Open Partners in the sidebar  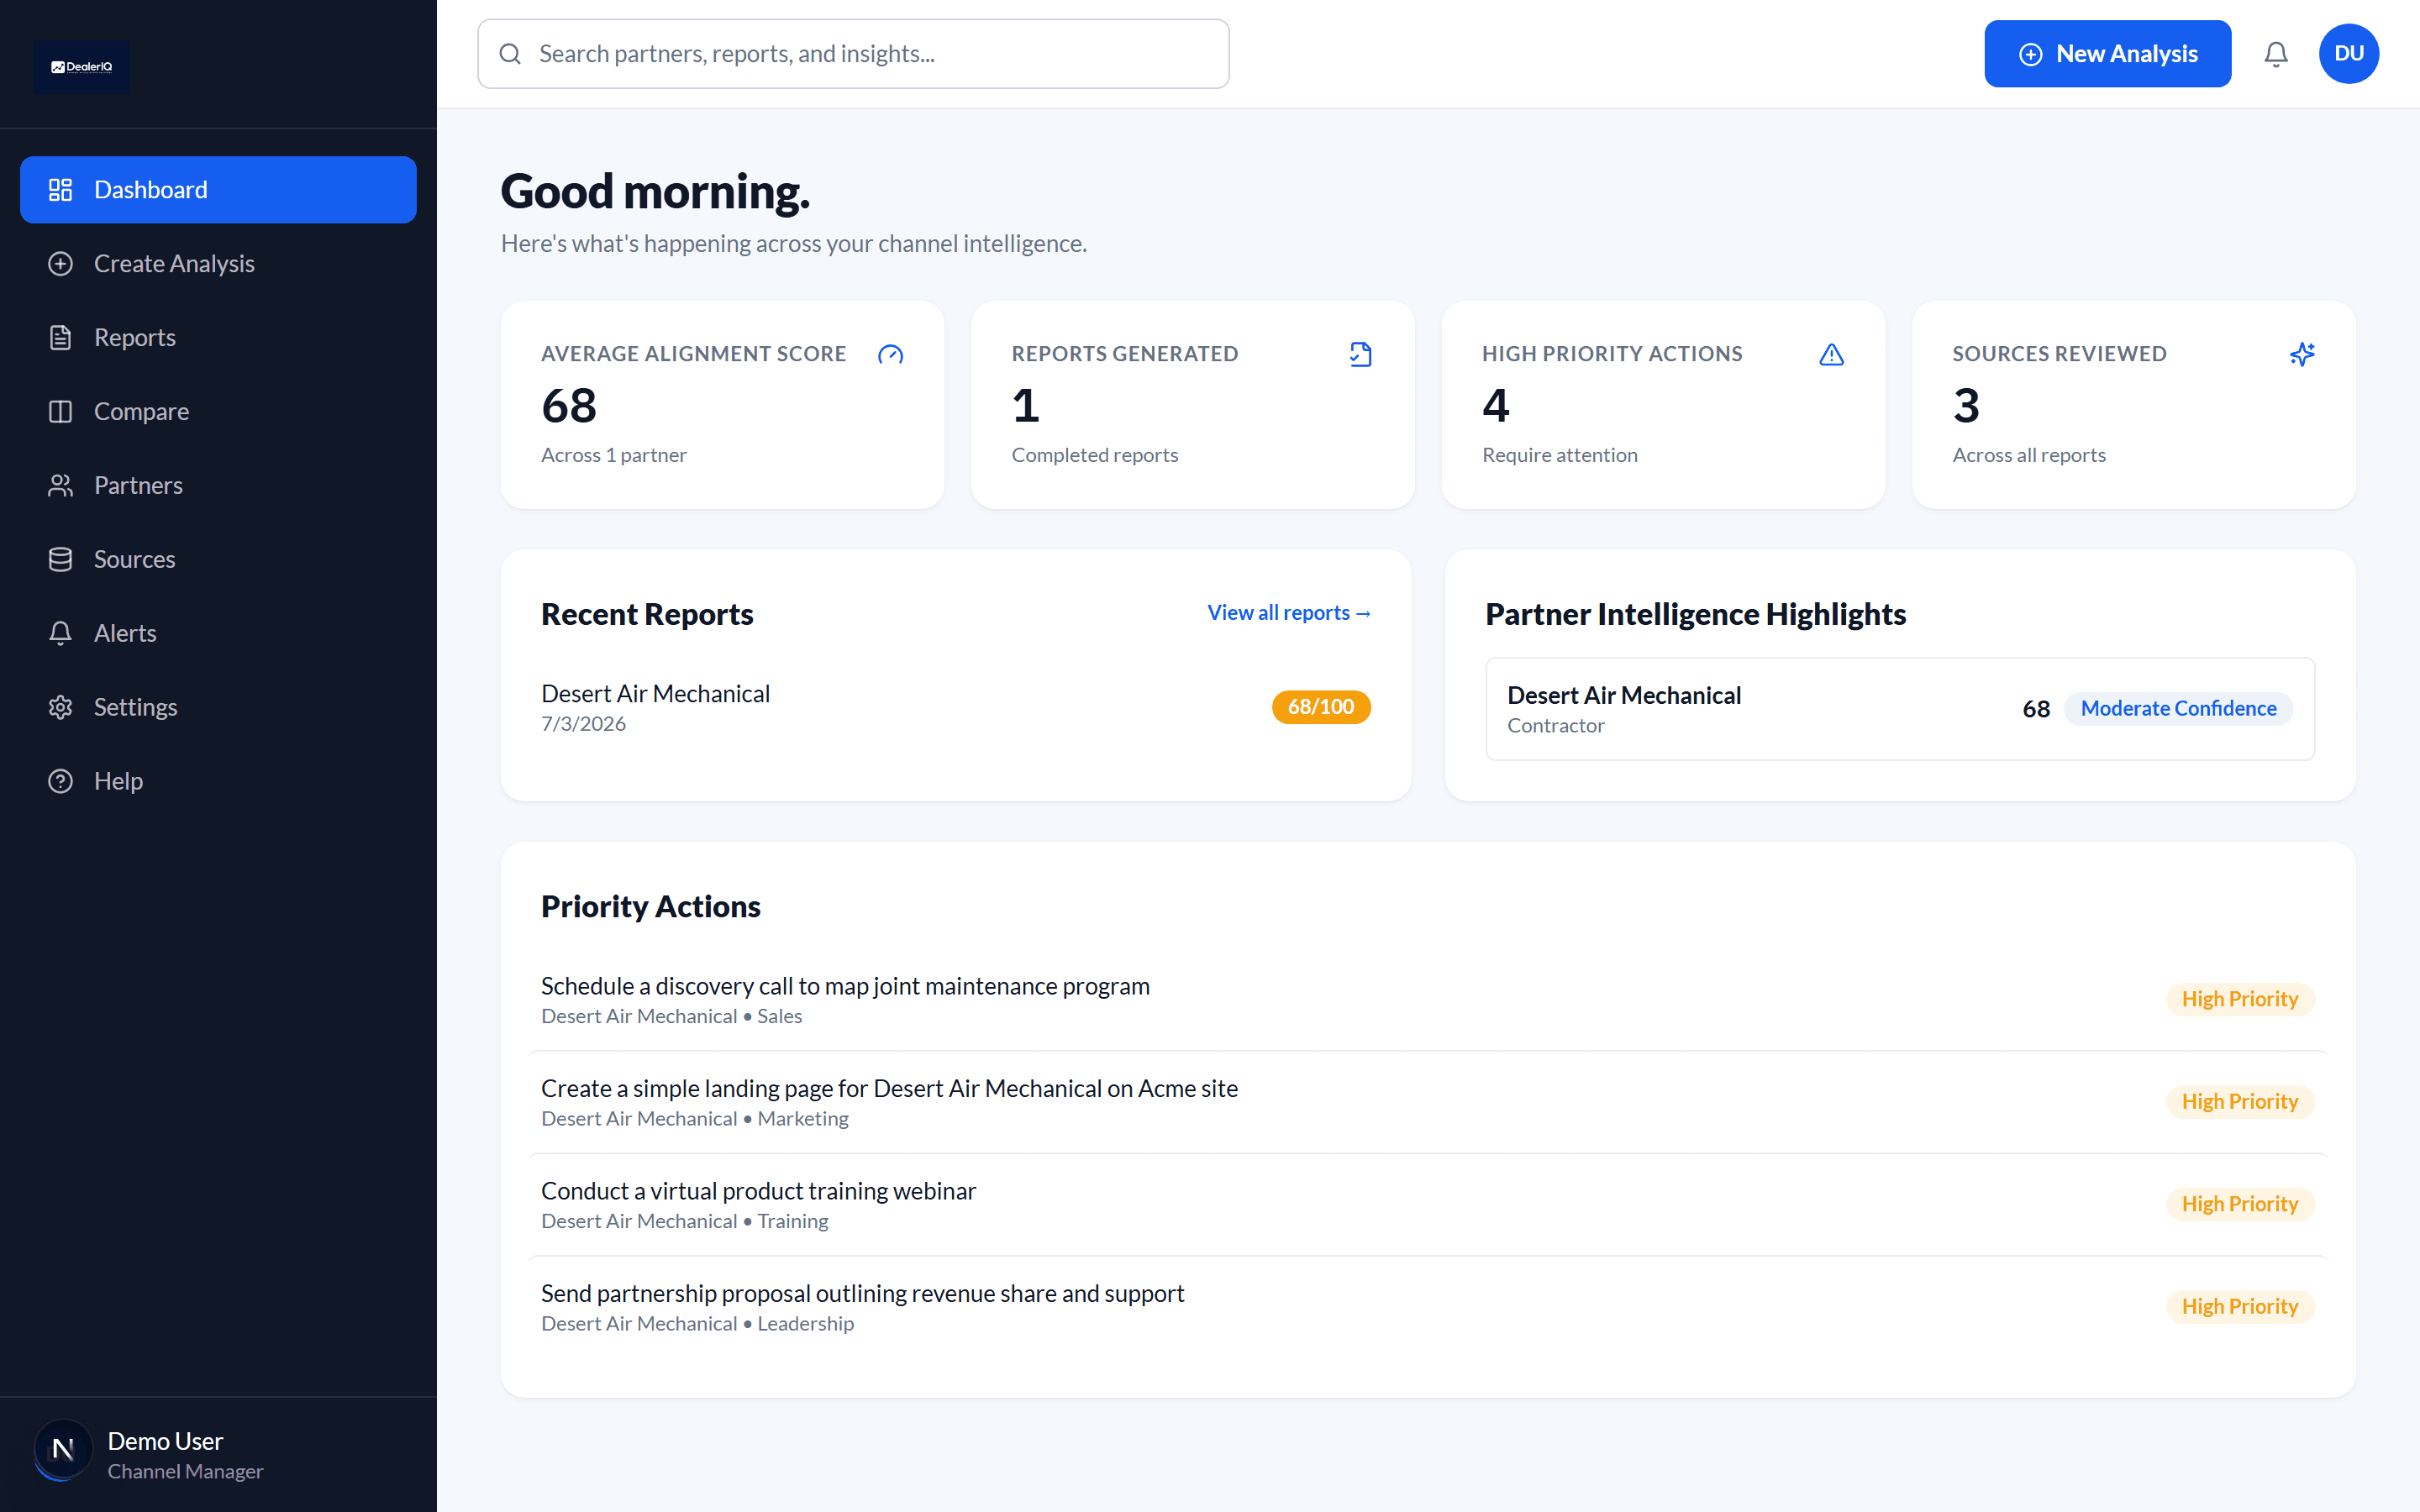pos(218,486)
